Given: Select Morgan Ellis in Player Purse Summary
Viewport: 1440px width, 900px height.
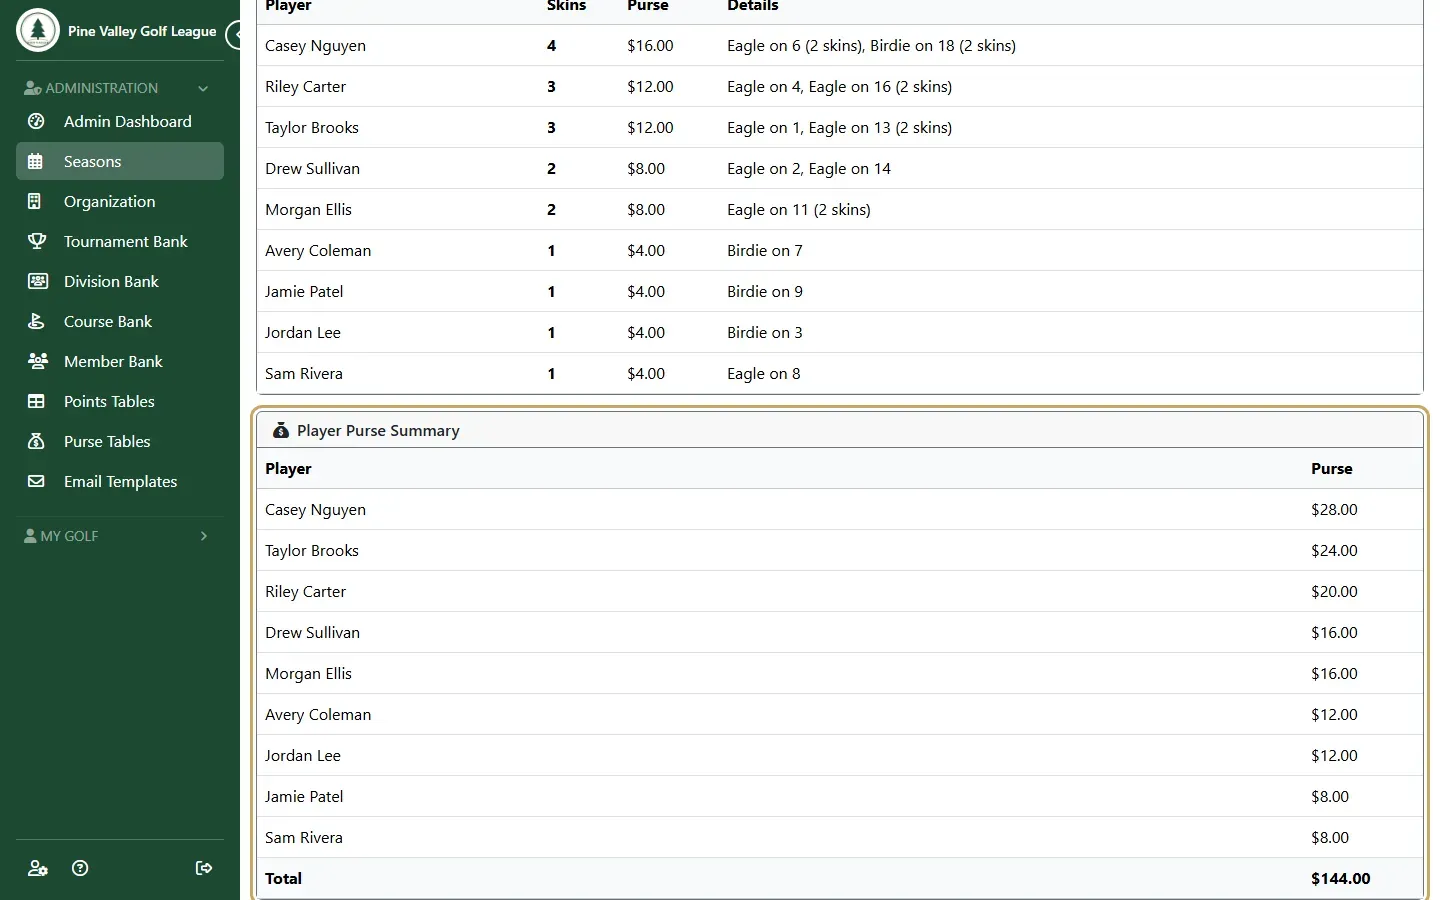Looking at the screenshot, I should pyautogui.click(x=308, y=674).
